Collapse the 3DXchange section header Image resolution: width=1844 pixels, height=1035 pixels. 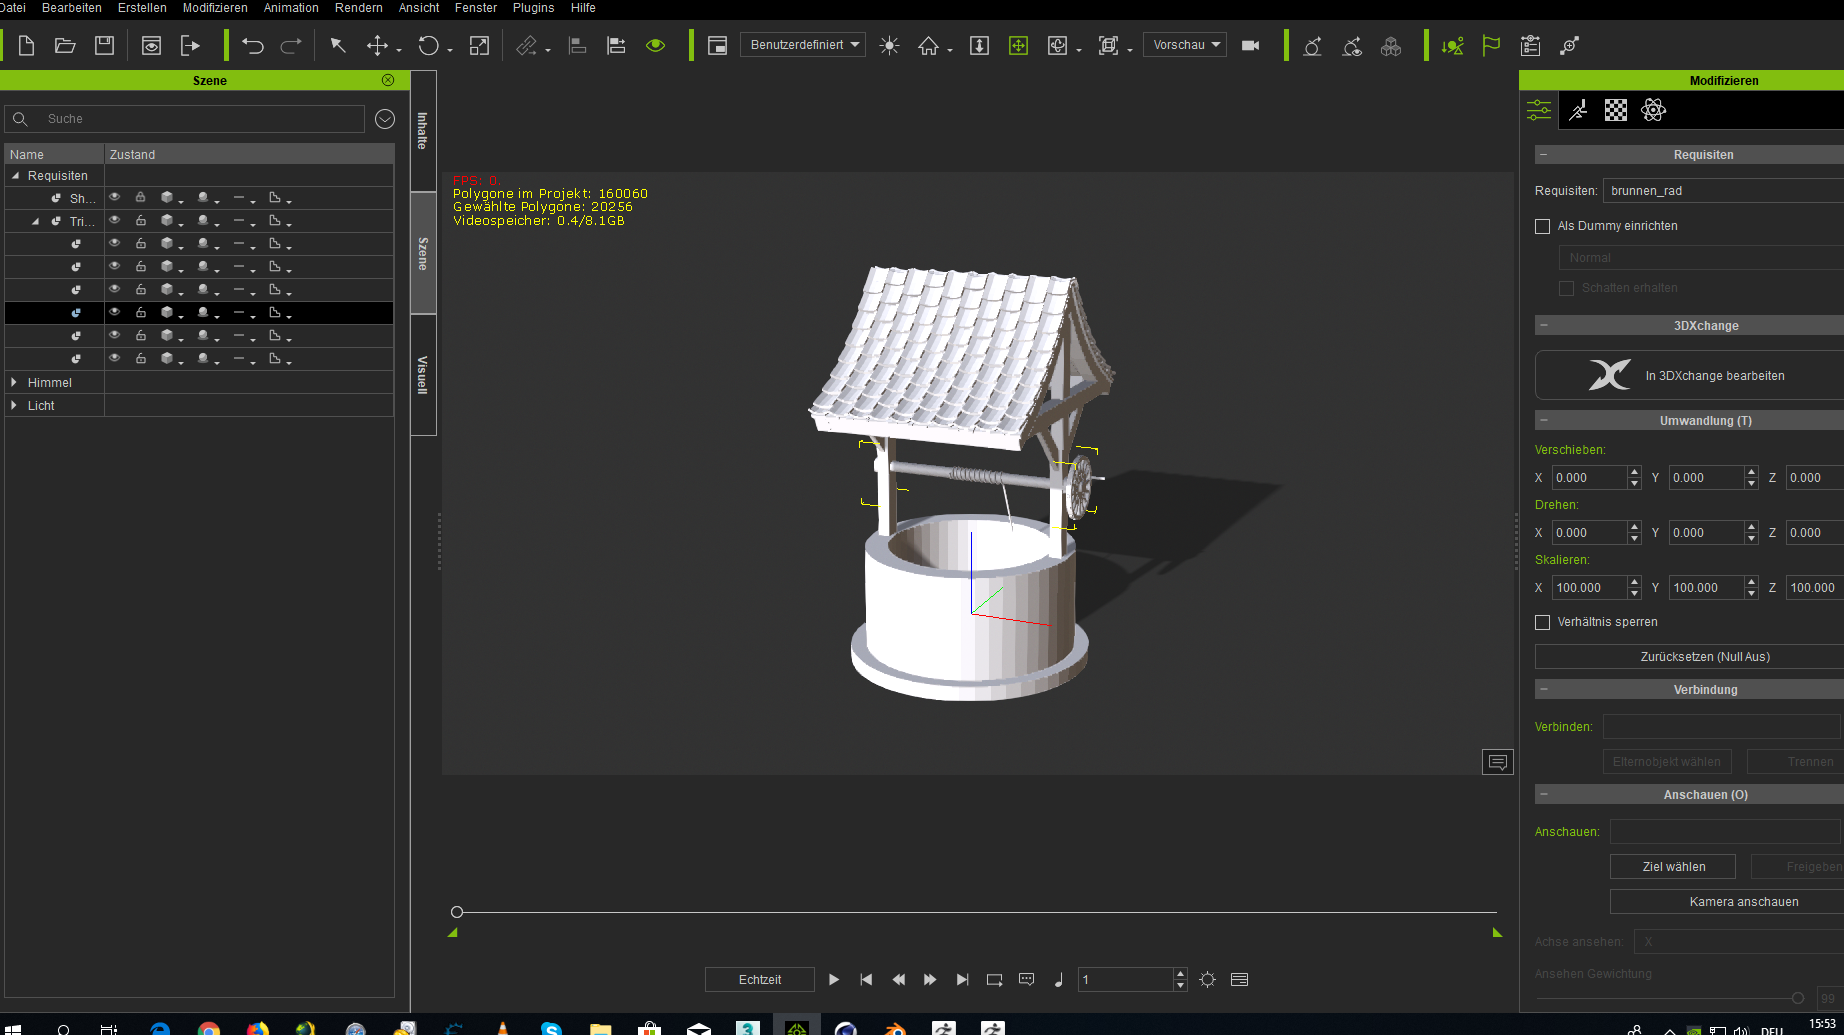pyautogui.click(x=1544, y=326)
